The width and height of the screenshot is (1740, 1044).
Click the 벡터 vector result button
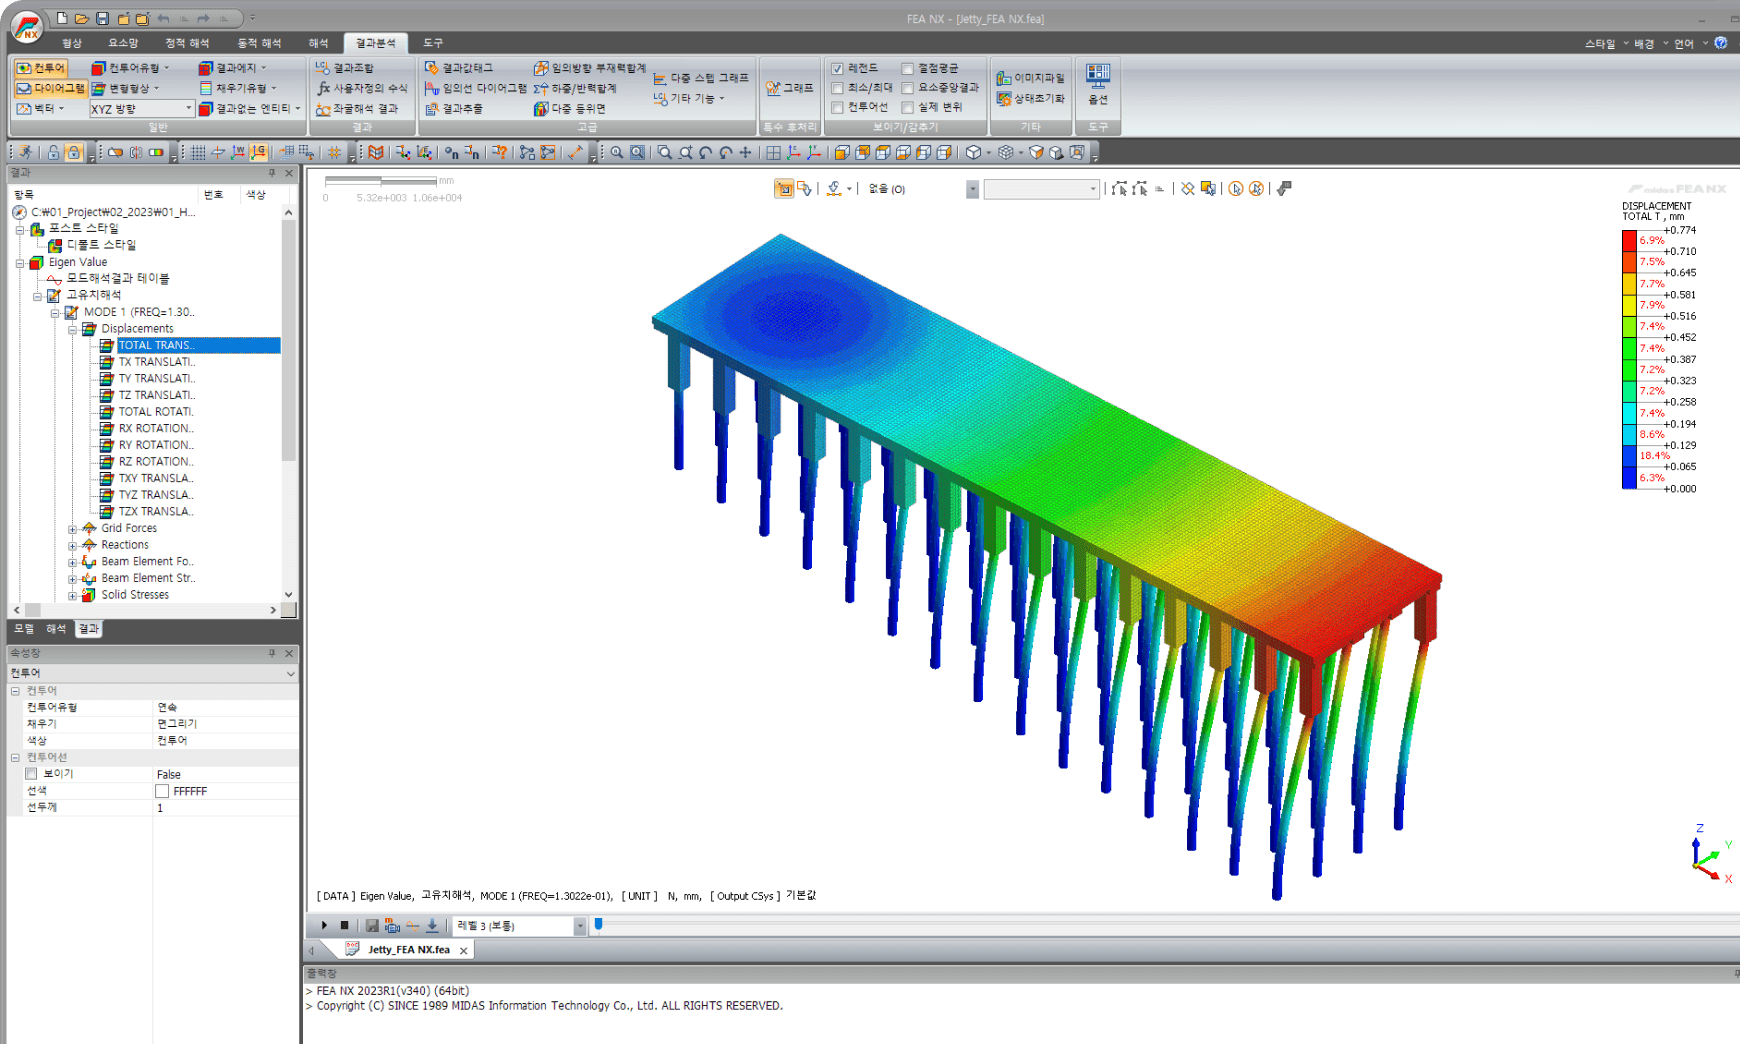pyautogui.click(x=40, y=108)
